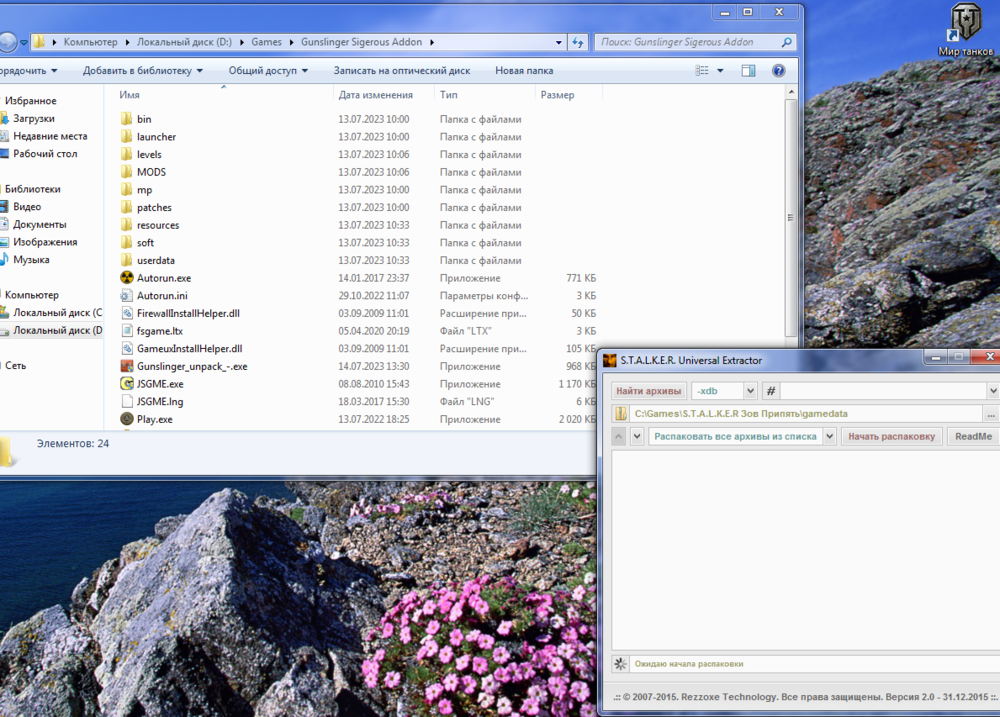This screenshot has width=1000, height=717.
Task: Open the Распаковать все архивы из списка dropdown
Action: pyautogui.click(x=828, y=436)
